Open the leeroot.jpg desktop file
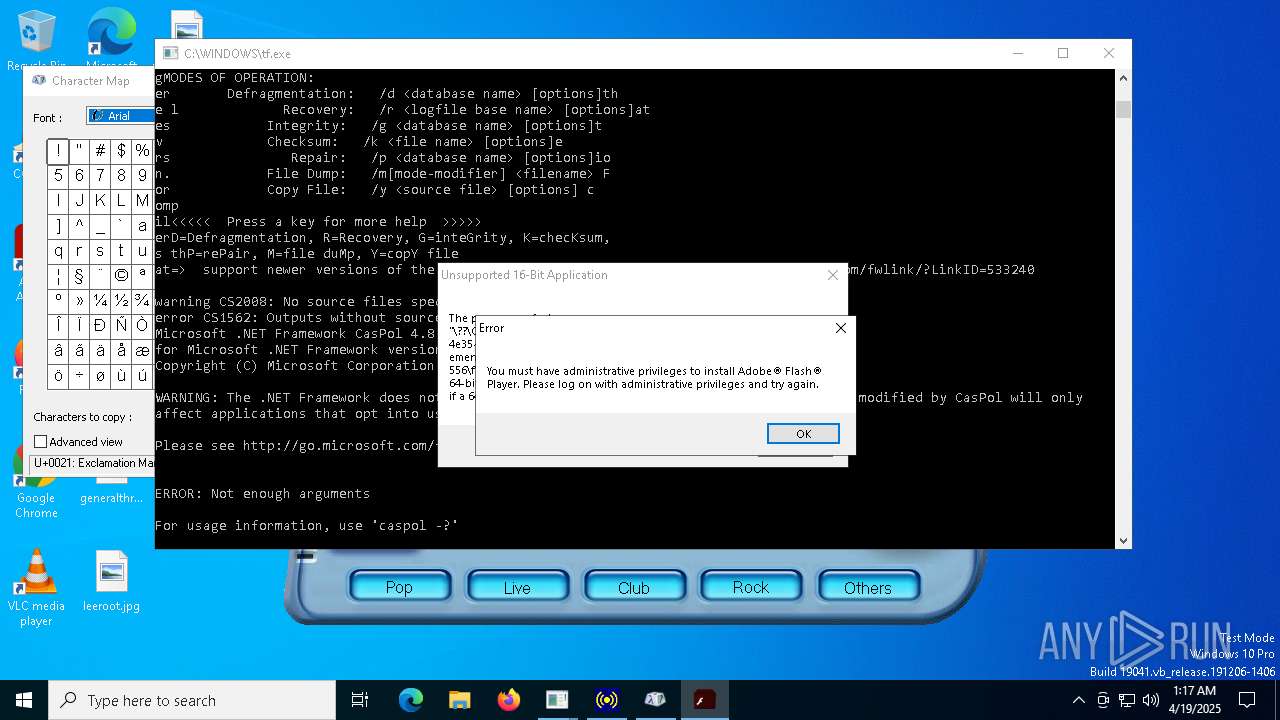The image size is (1280, 720). coord(111,581)
